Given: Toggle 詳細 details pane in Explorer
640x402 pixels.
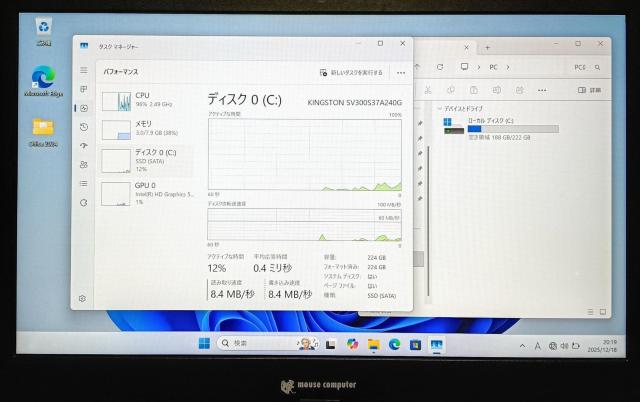Looking at the screenshot, I should pos(589,90).
